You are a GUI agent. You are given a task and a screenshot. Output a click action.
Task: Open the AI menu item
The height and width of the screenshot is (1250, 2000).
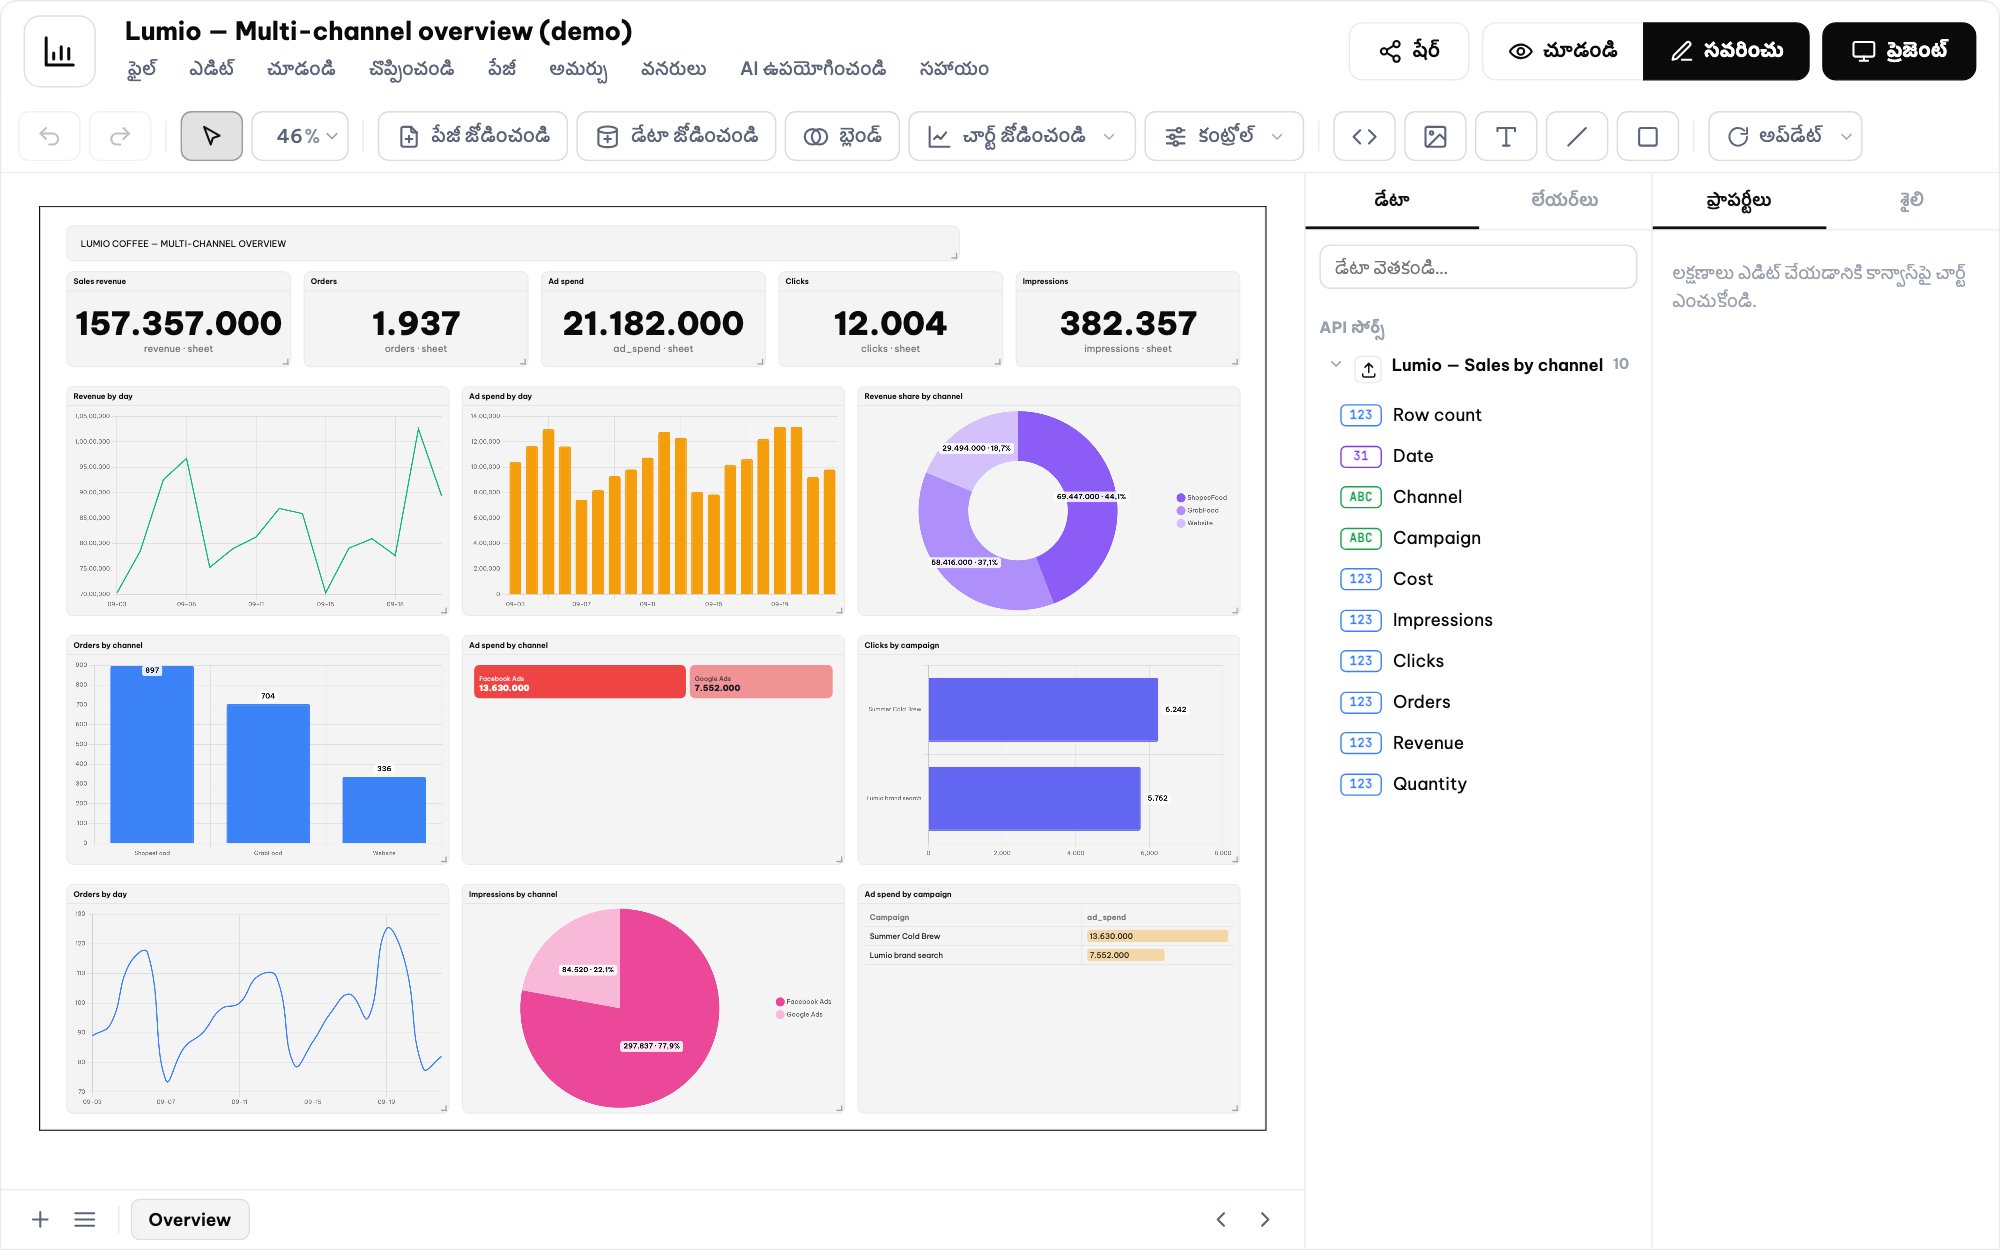tap(813, 69)
